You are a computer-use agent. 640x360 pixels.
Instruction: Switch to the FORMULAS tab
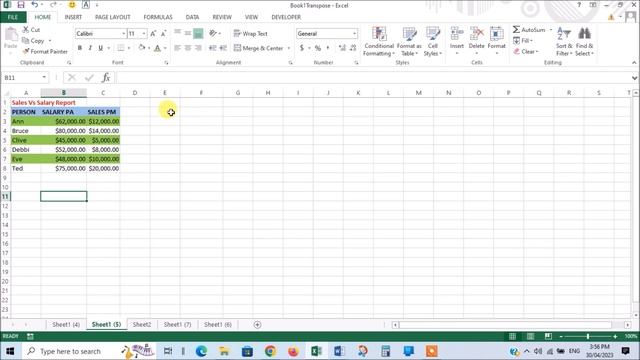pyautogui.click(x=158, y=17)
